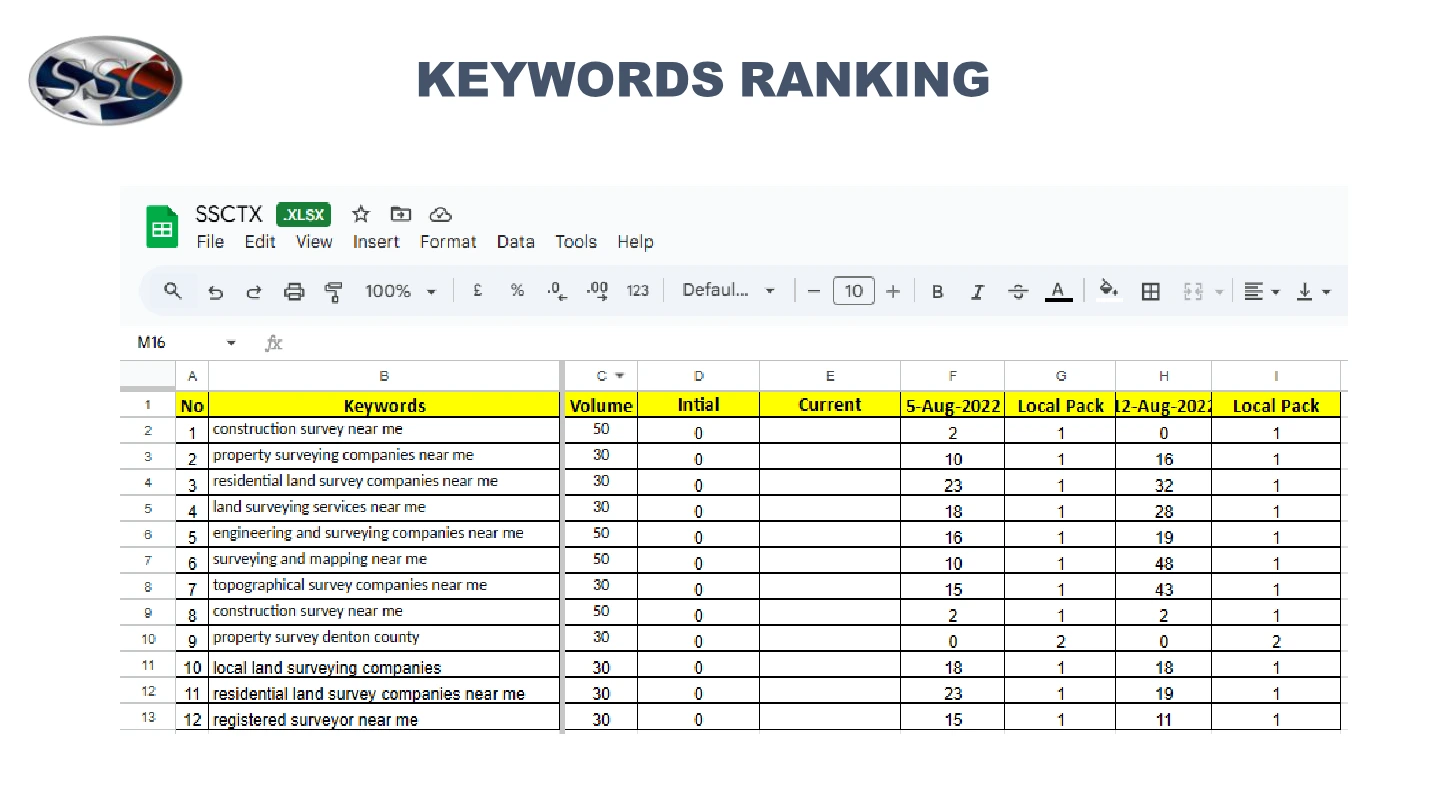This screenshot has height=810, width=1440.
Task: Open the File menu
Action: point(210,242)
